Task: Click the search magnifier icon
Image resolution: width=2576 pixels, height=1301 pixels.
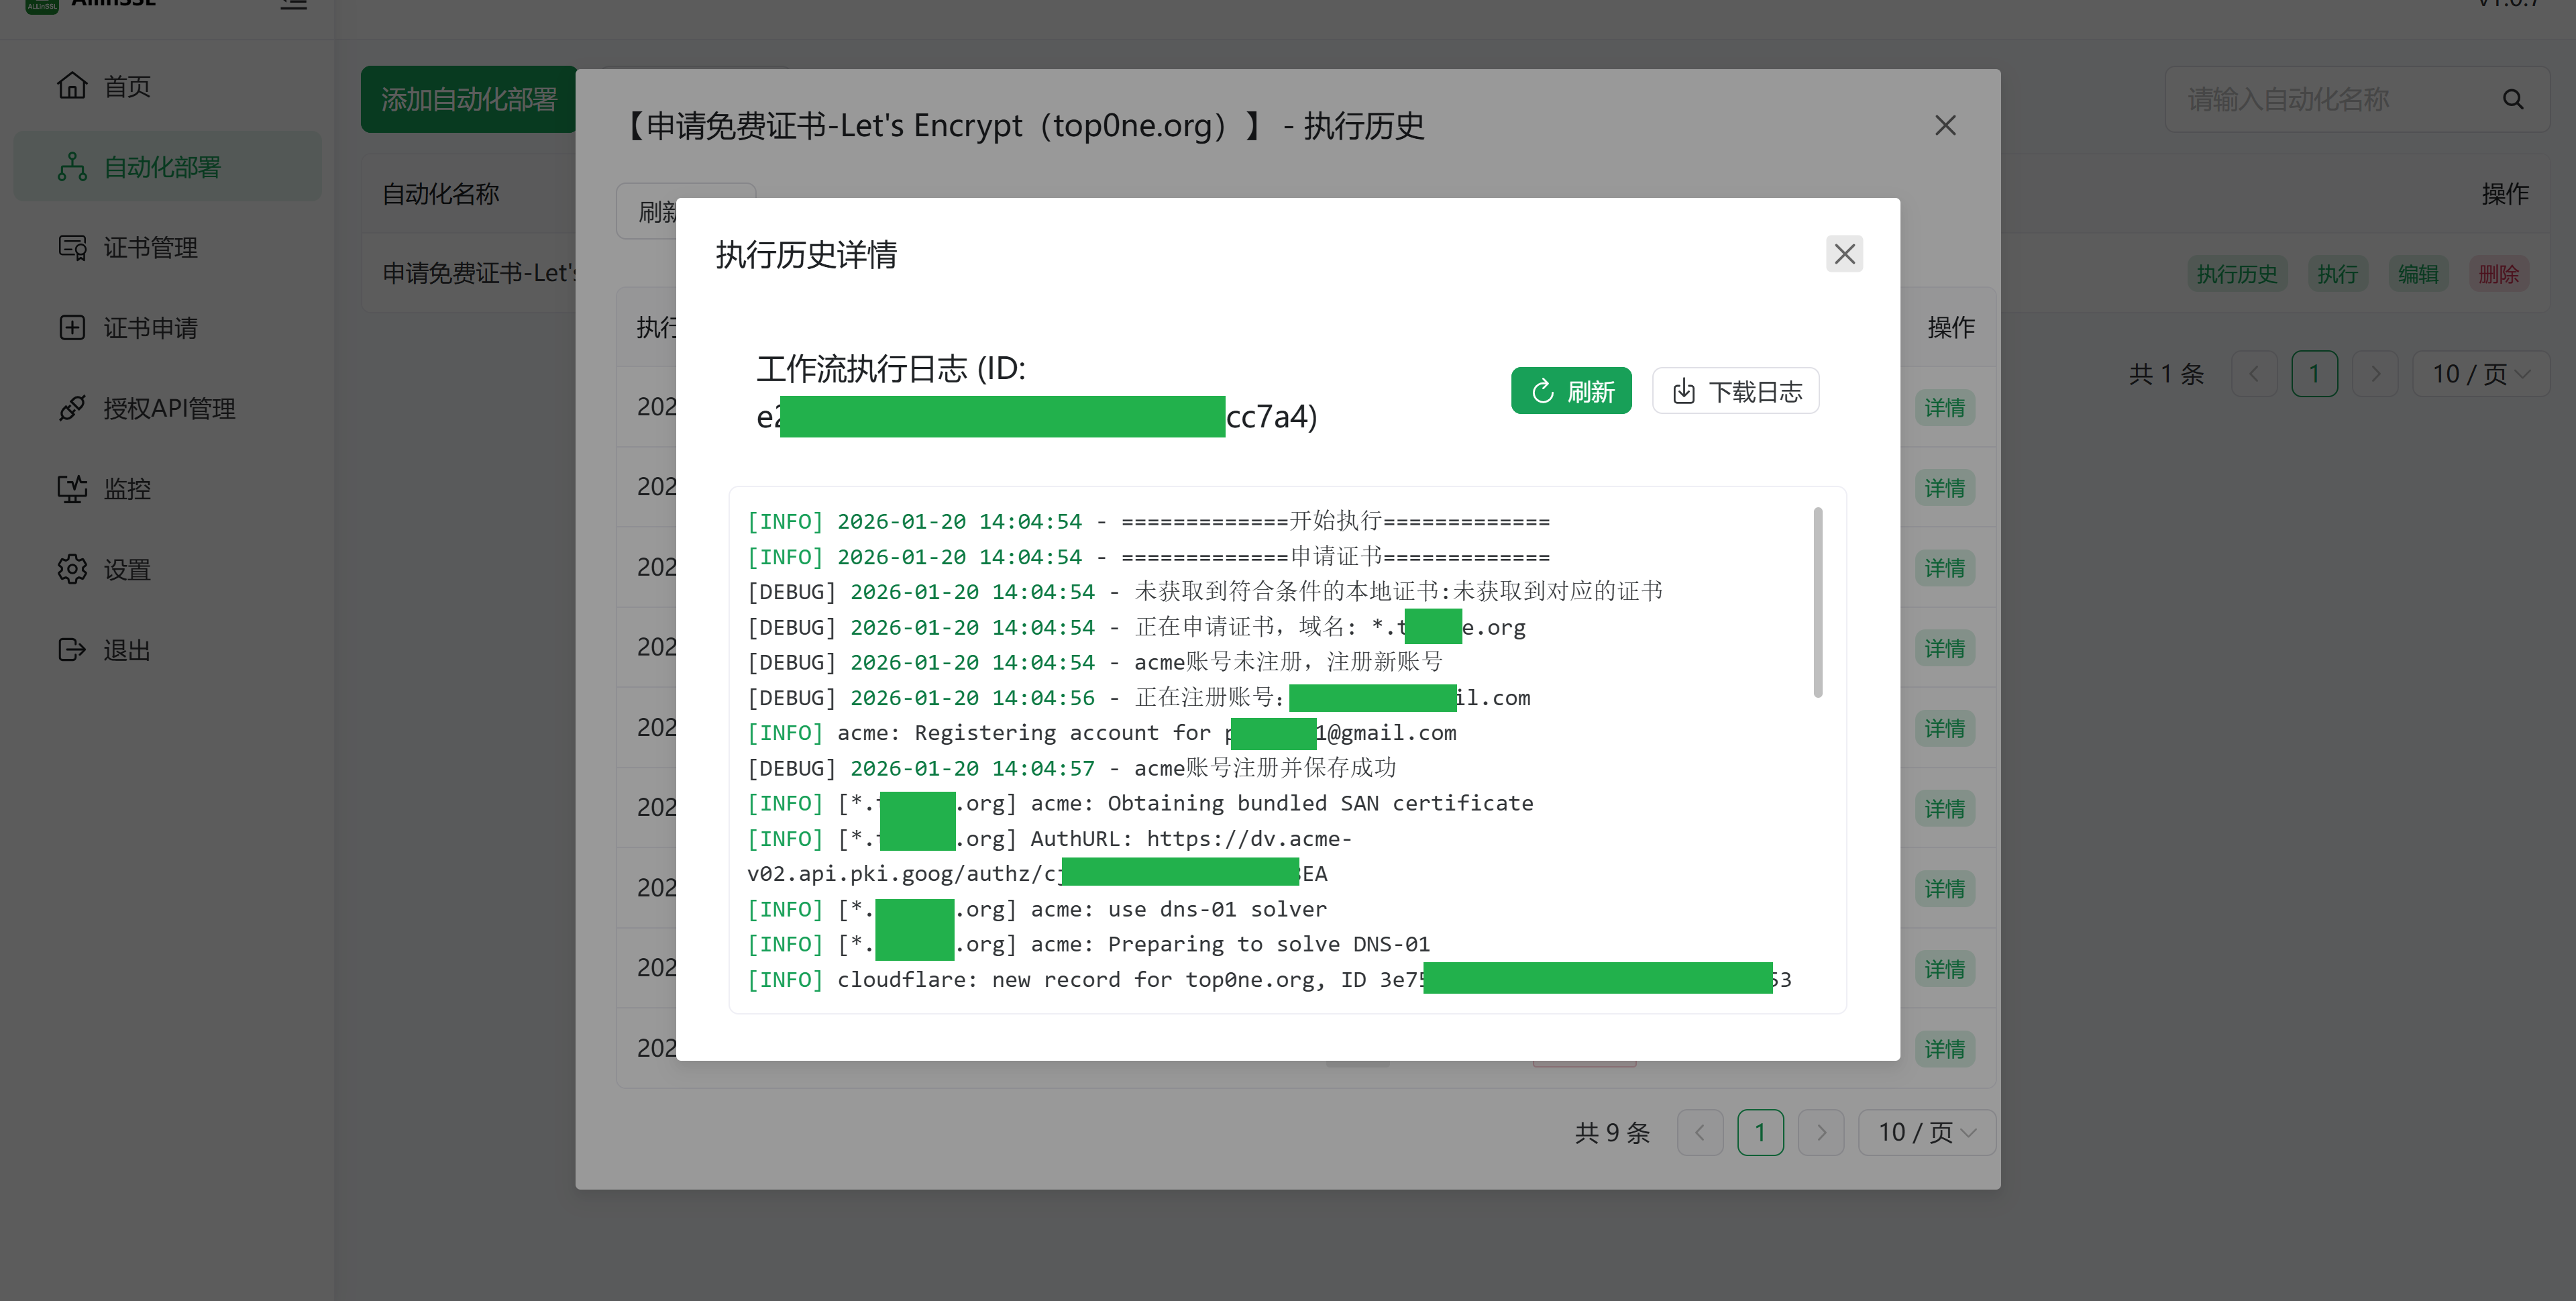Action: (2513, 99)
